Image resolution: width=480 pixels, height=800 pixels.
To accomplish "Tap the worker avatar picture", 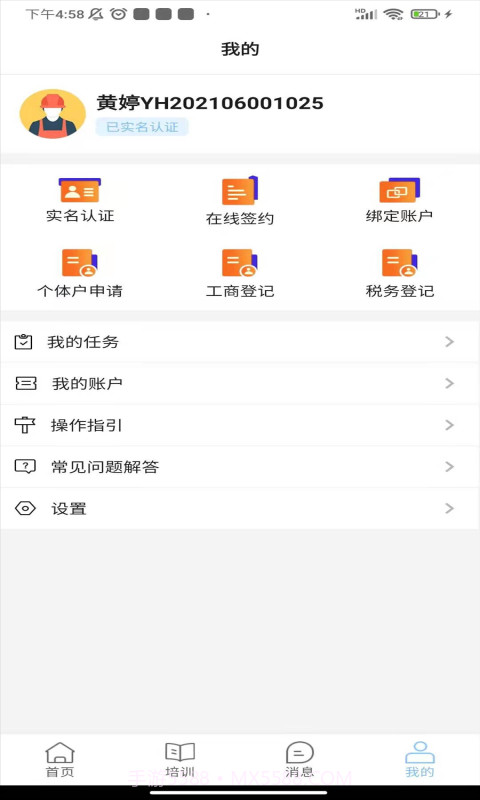I will tap(53, 114).
